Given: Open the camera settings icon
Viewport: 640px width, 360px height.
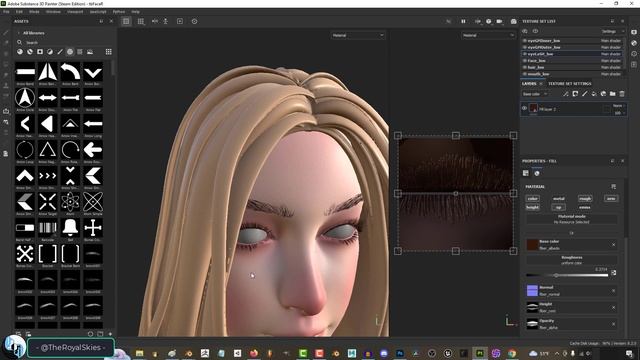Looking at the screenshot, I should click(x=499, y=21).
